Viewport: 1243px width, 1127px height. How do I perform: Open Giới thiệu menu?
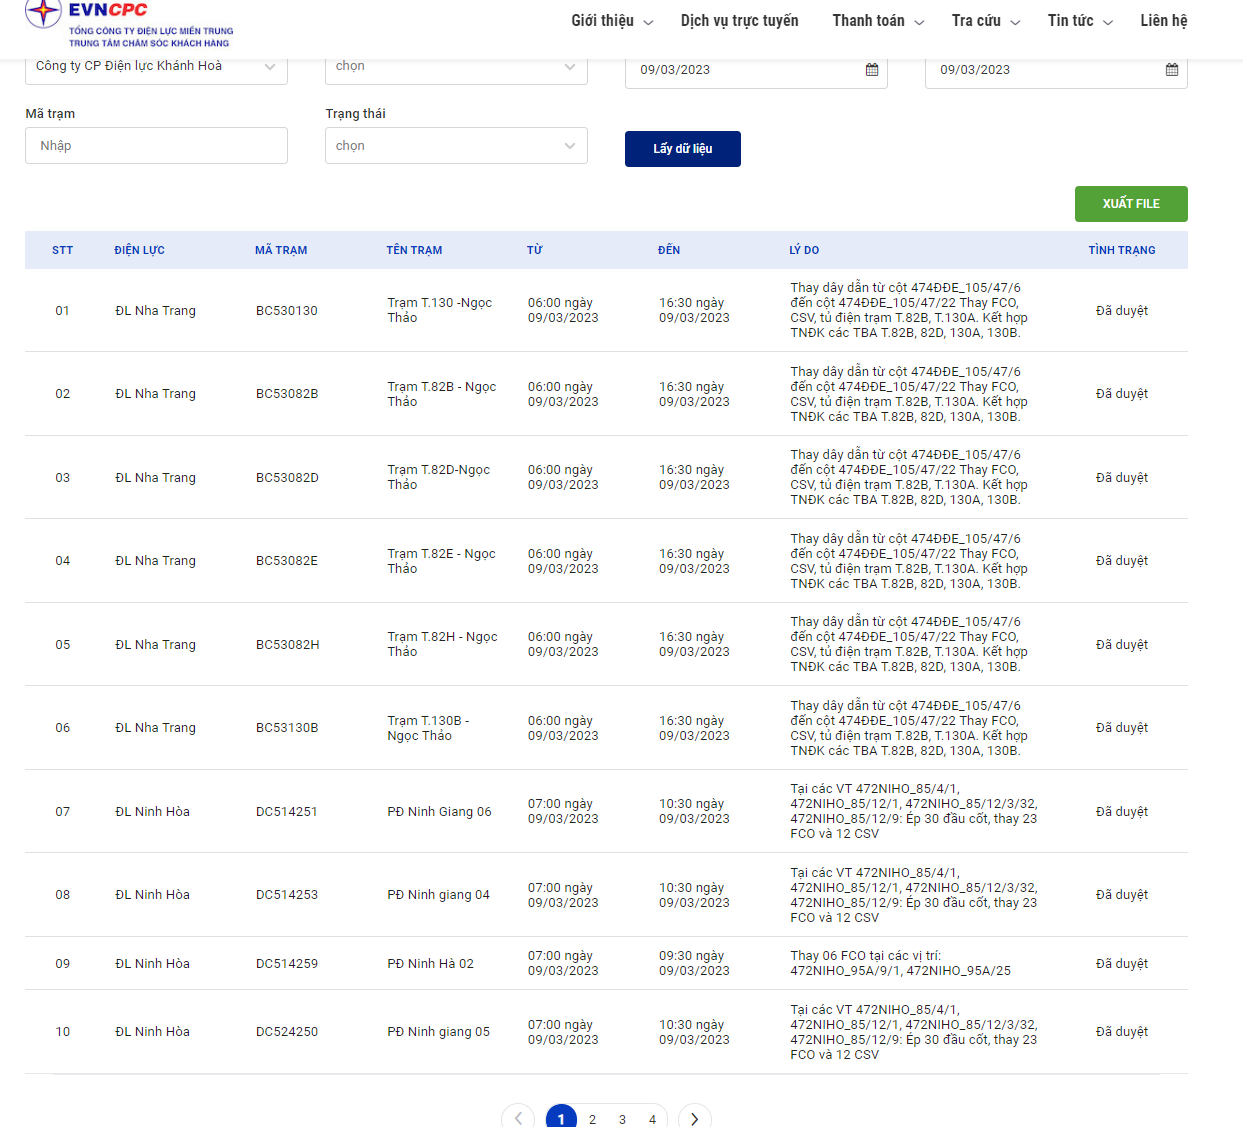pos(611,21)
